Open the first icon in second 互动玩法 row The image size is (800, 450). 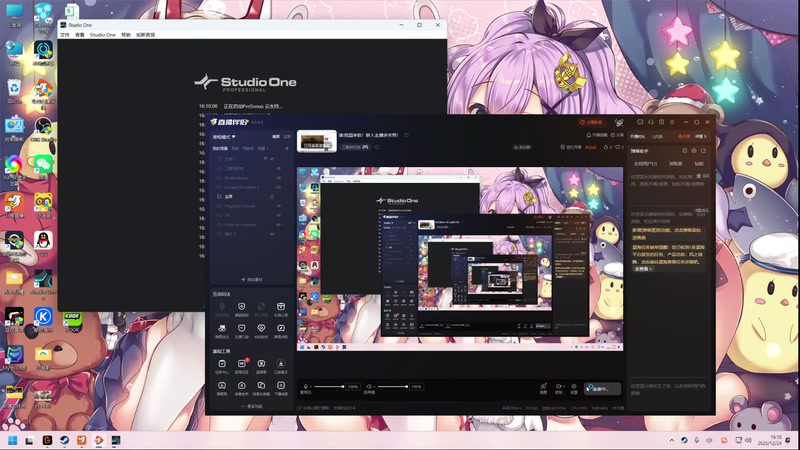point(222,328)
